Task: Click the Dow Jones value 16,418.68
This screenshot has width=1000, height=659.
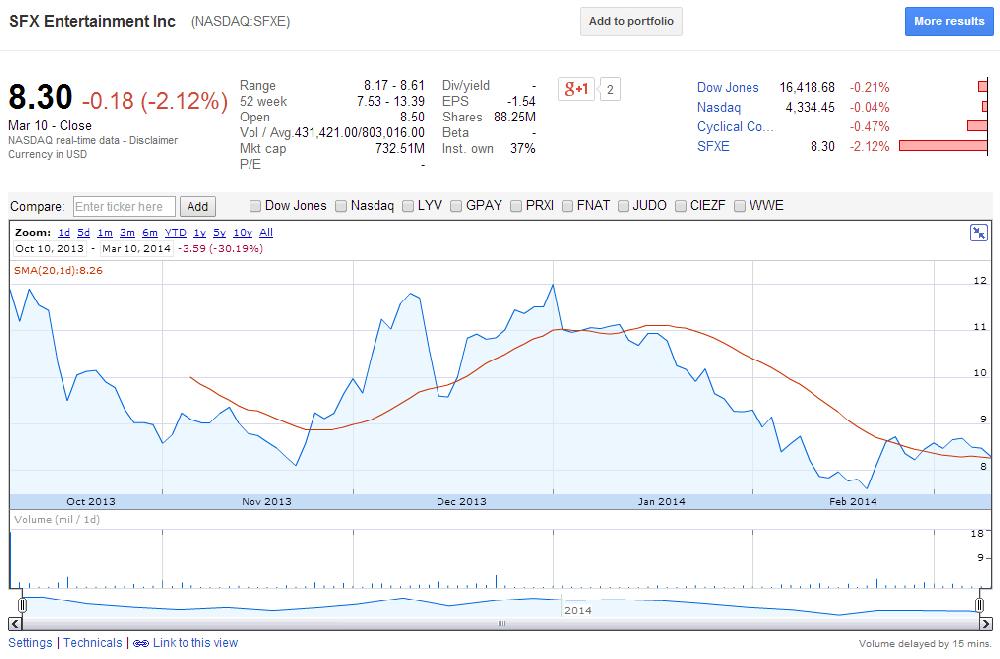Action: 807,87
